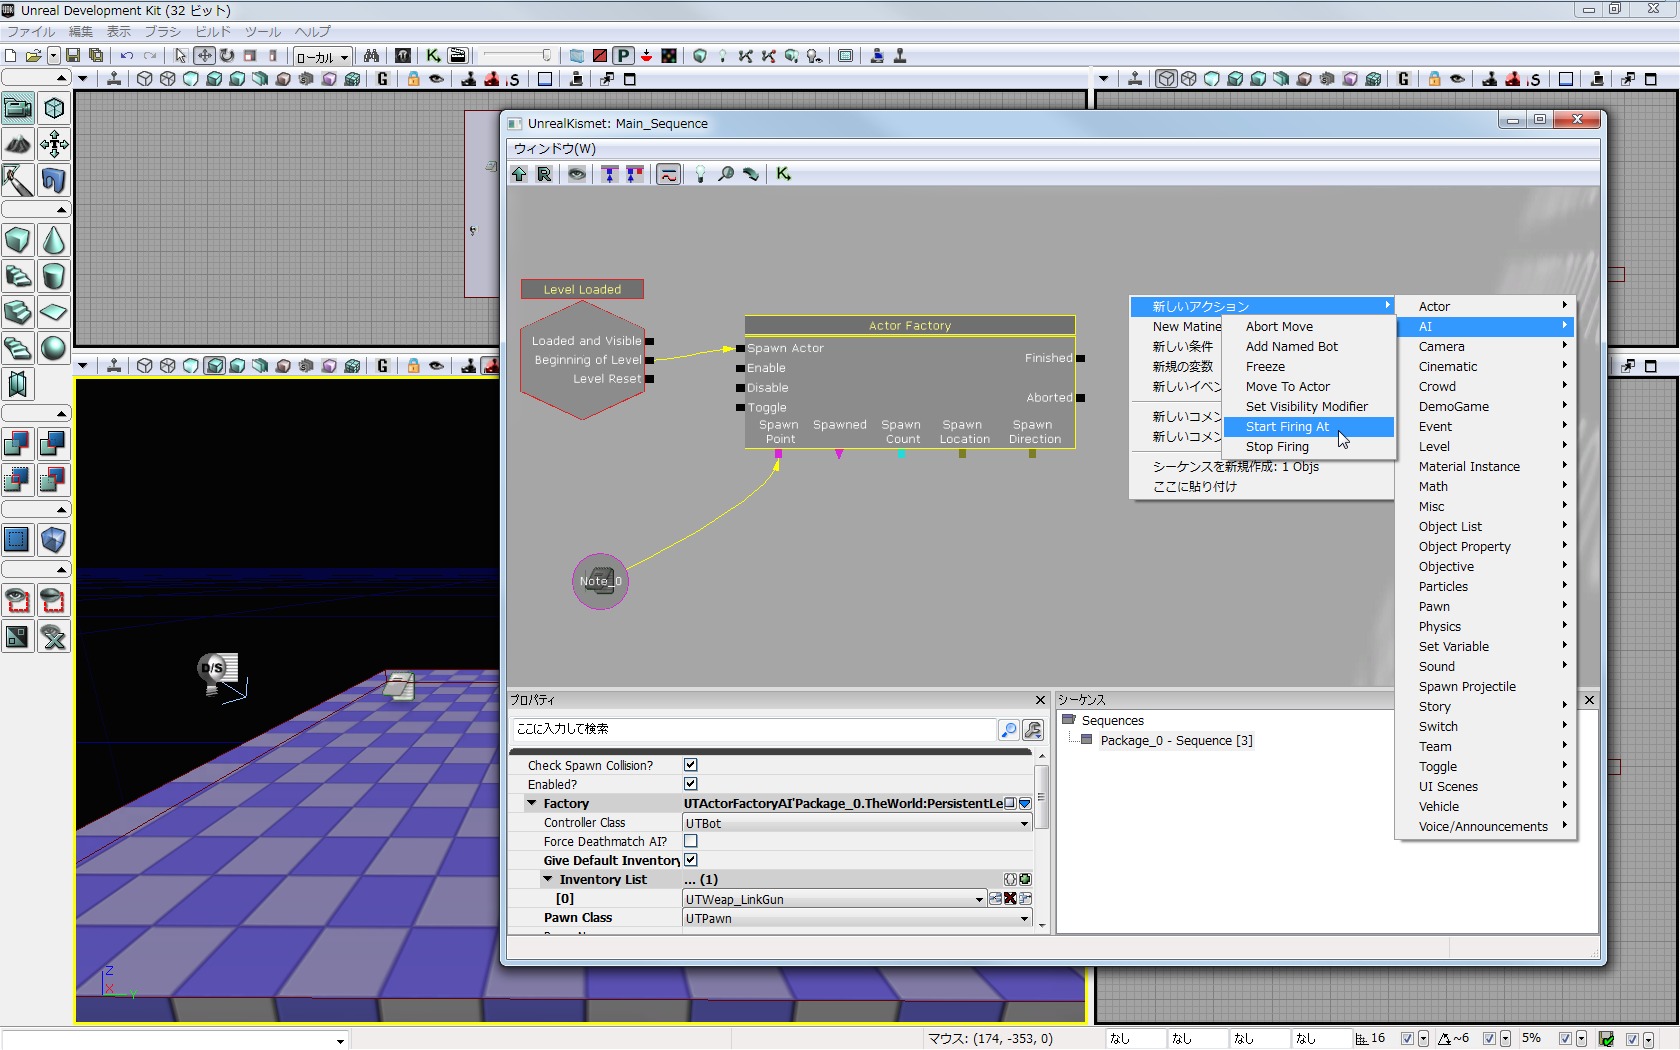Image resolution: width=1680 pixels, height=1050 pixels.
Task: Collapse the Factory property section
Action: coord(532,804)
